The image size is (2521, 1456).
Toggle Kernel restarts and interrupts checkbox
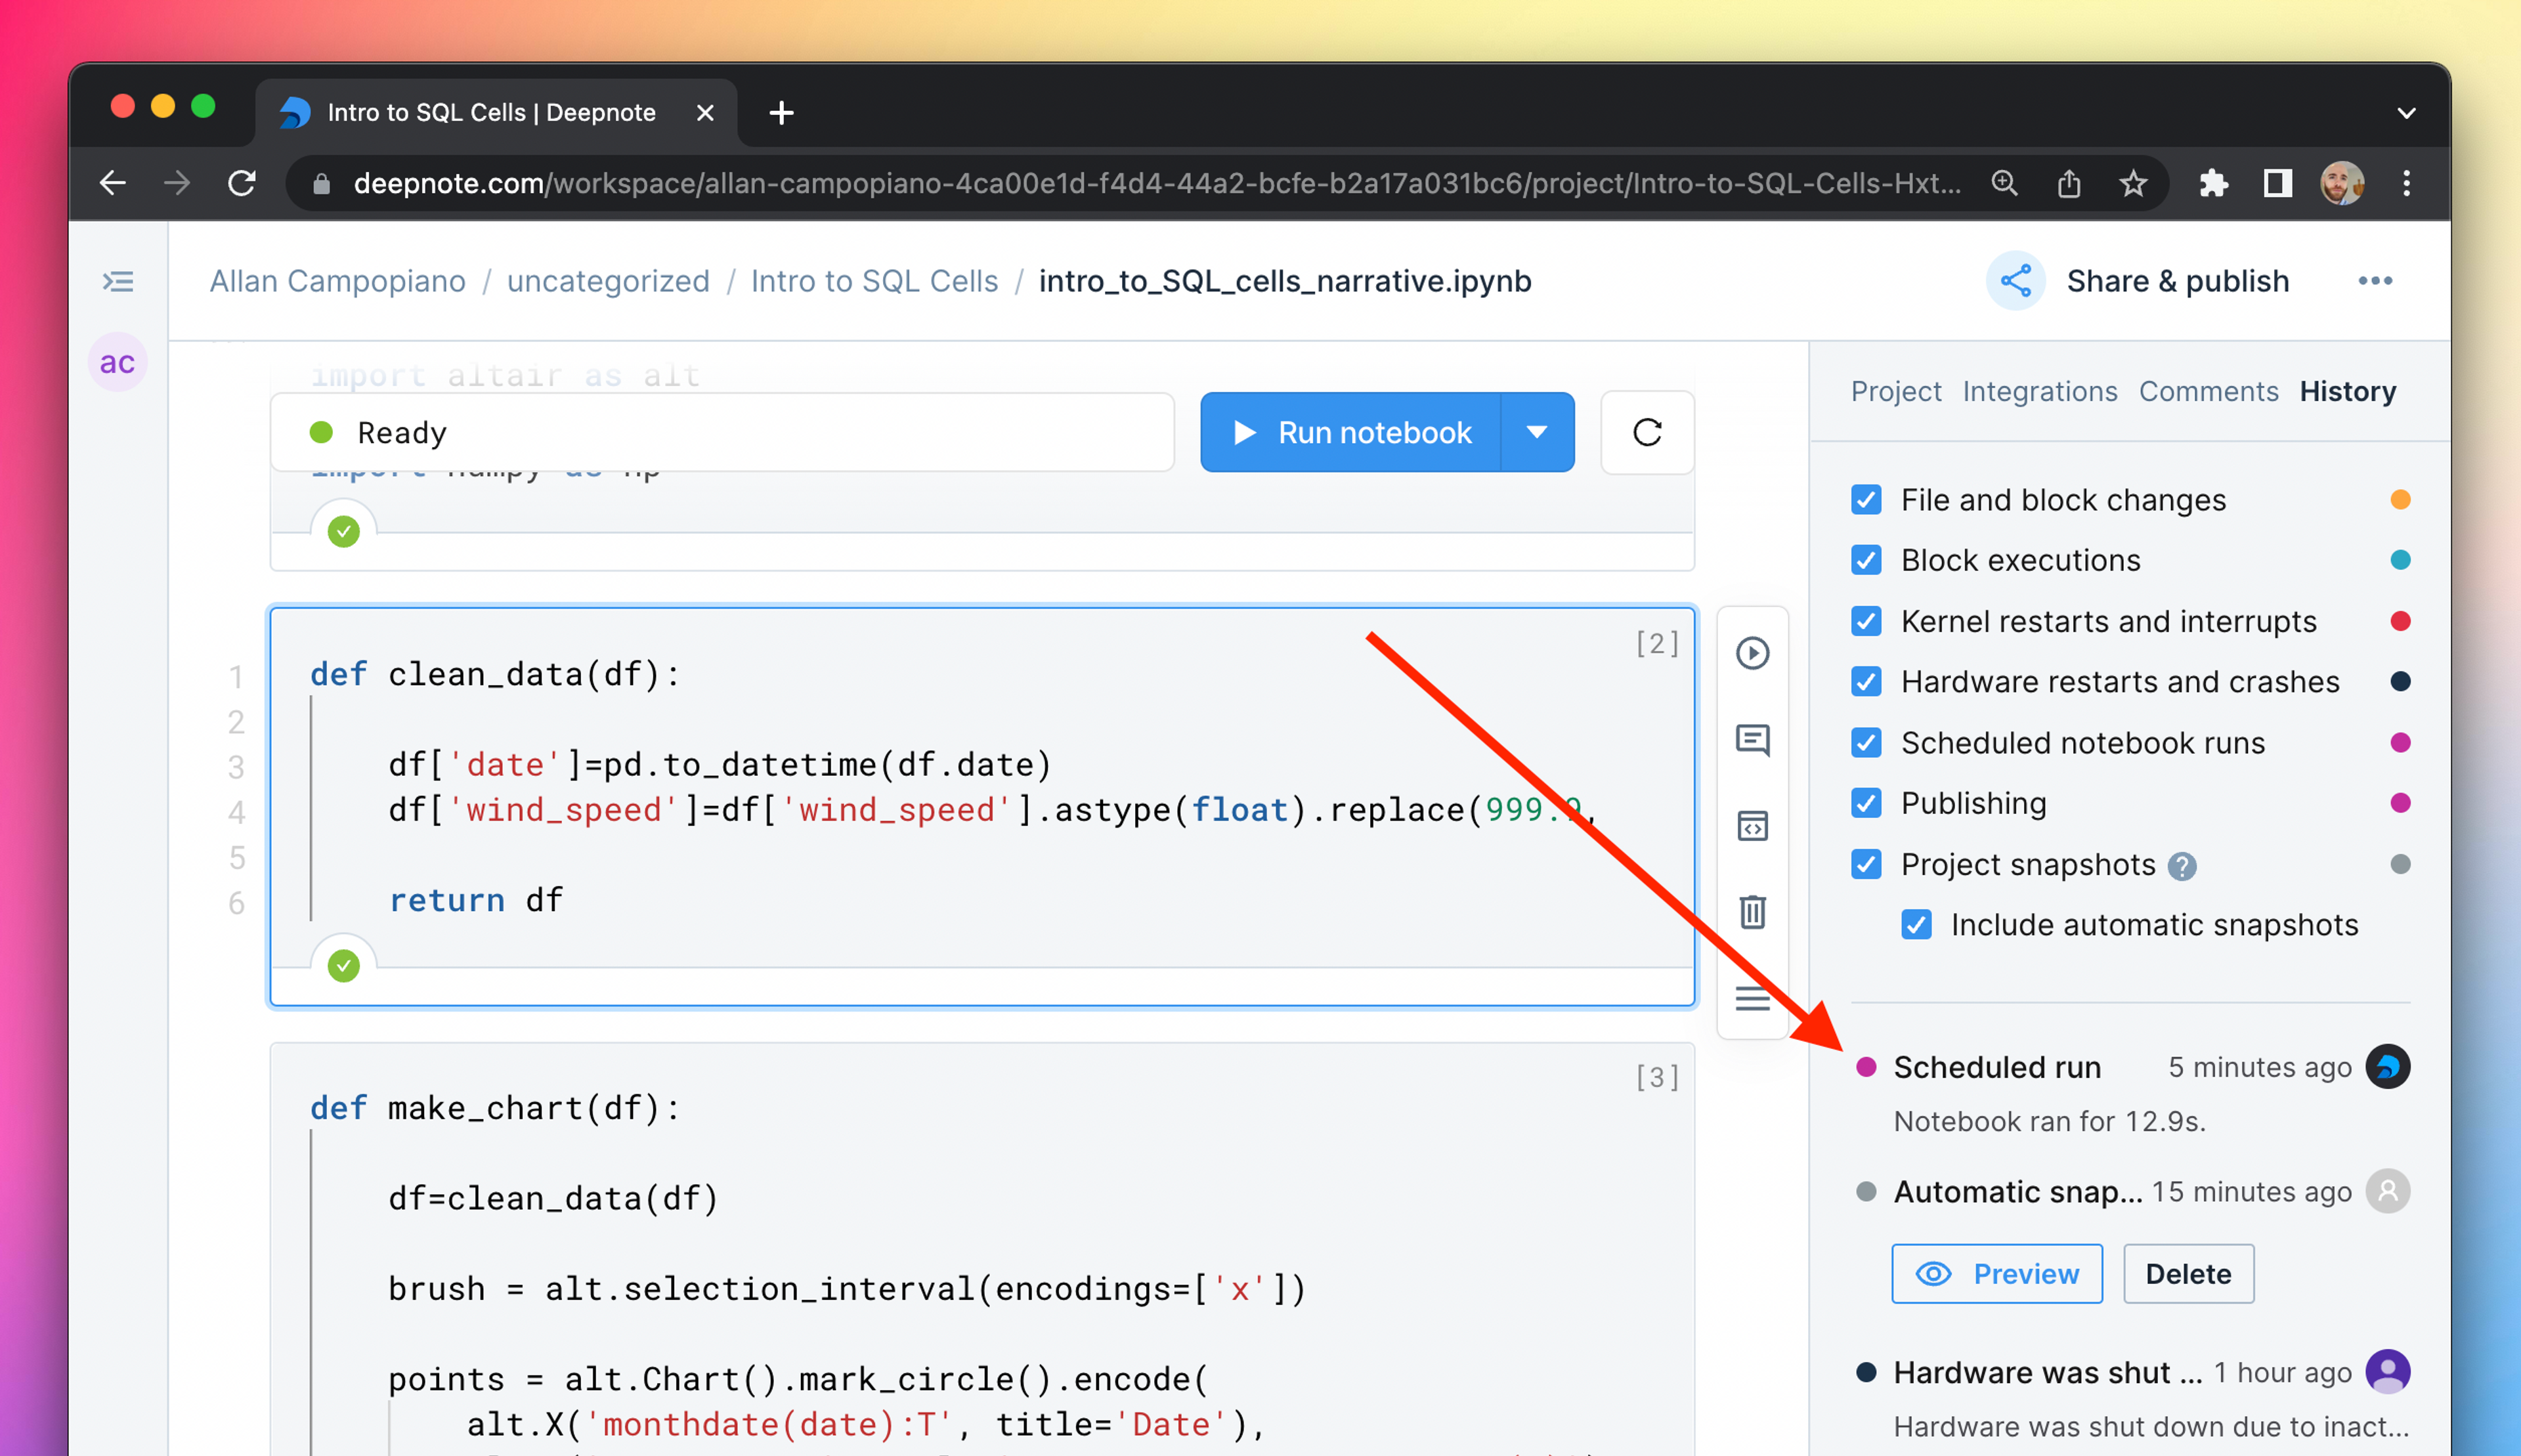[x=1866, y=621]
